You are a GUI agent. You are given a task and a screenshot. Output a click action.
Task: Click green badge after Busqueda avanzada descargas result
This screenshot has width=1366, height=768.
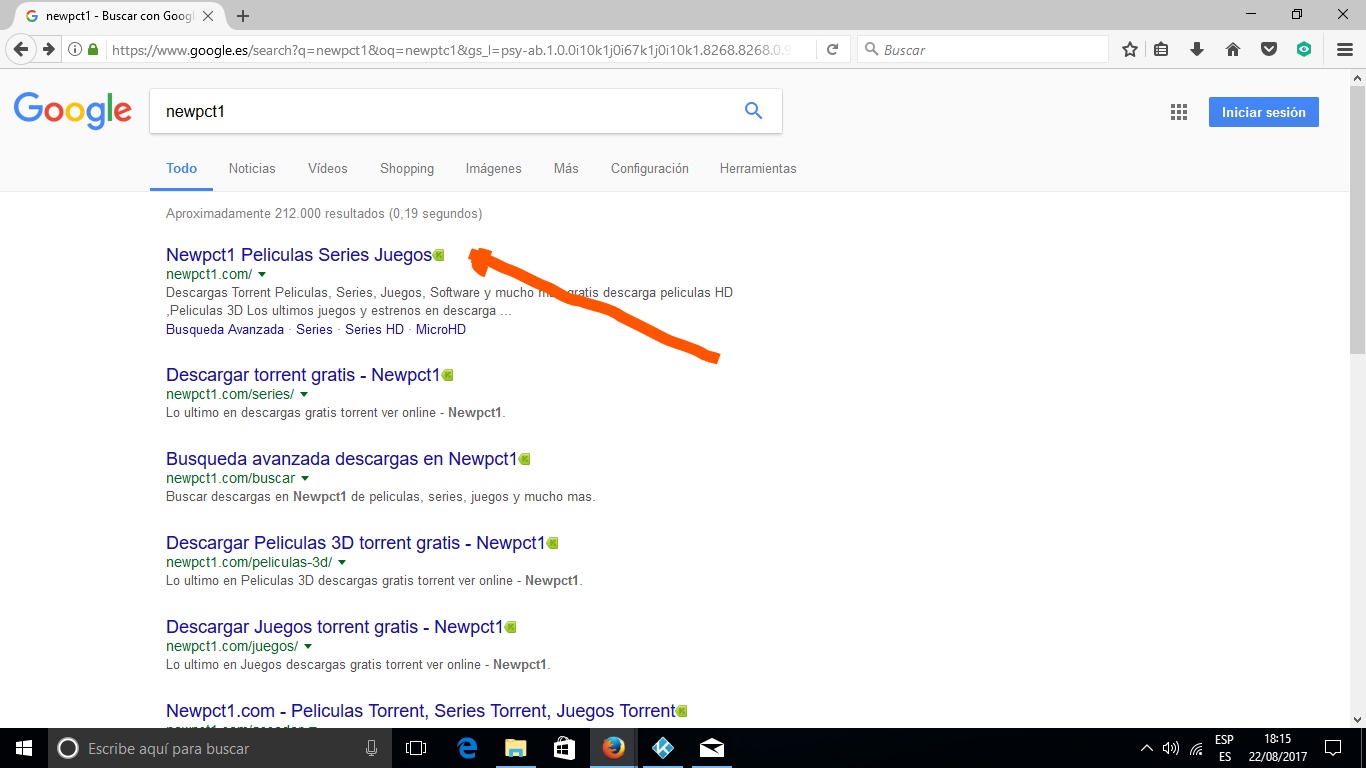click(524, 459)
